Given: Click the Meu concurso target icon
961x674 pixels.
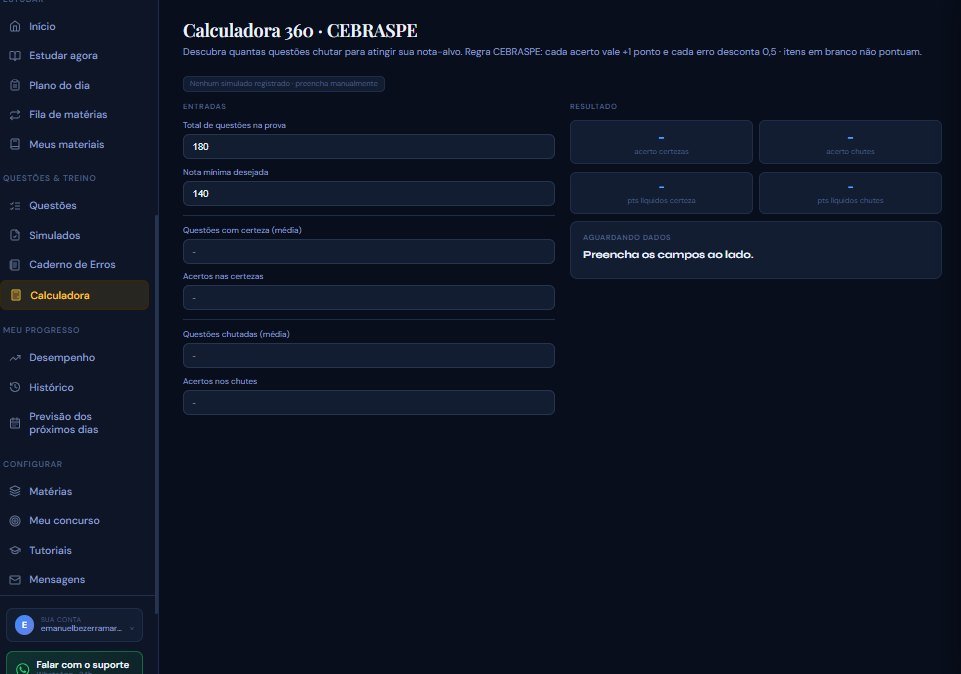Looking at the screenshot, I should pos(15,521).
